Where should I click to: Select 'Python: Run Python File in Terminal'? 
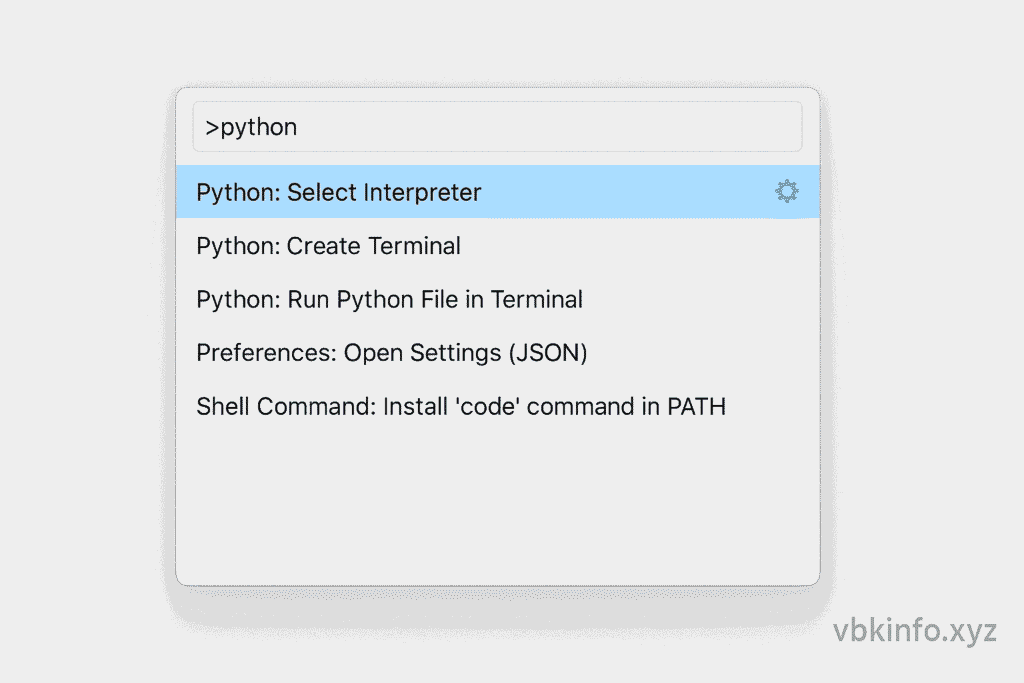[389, 299]
